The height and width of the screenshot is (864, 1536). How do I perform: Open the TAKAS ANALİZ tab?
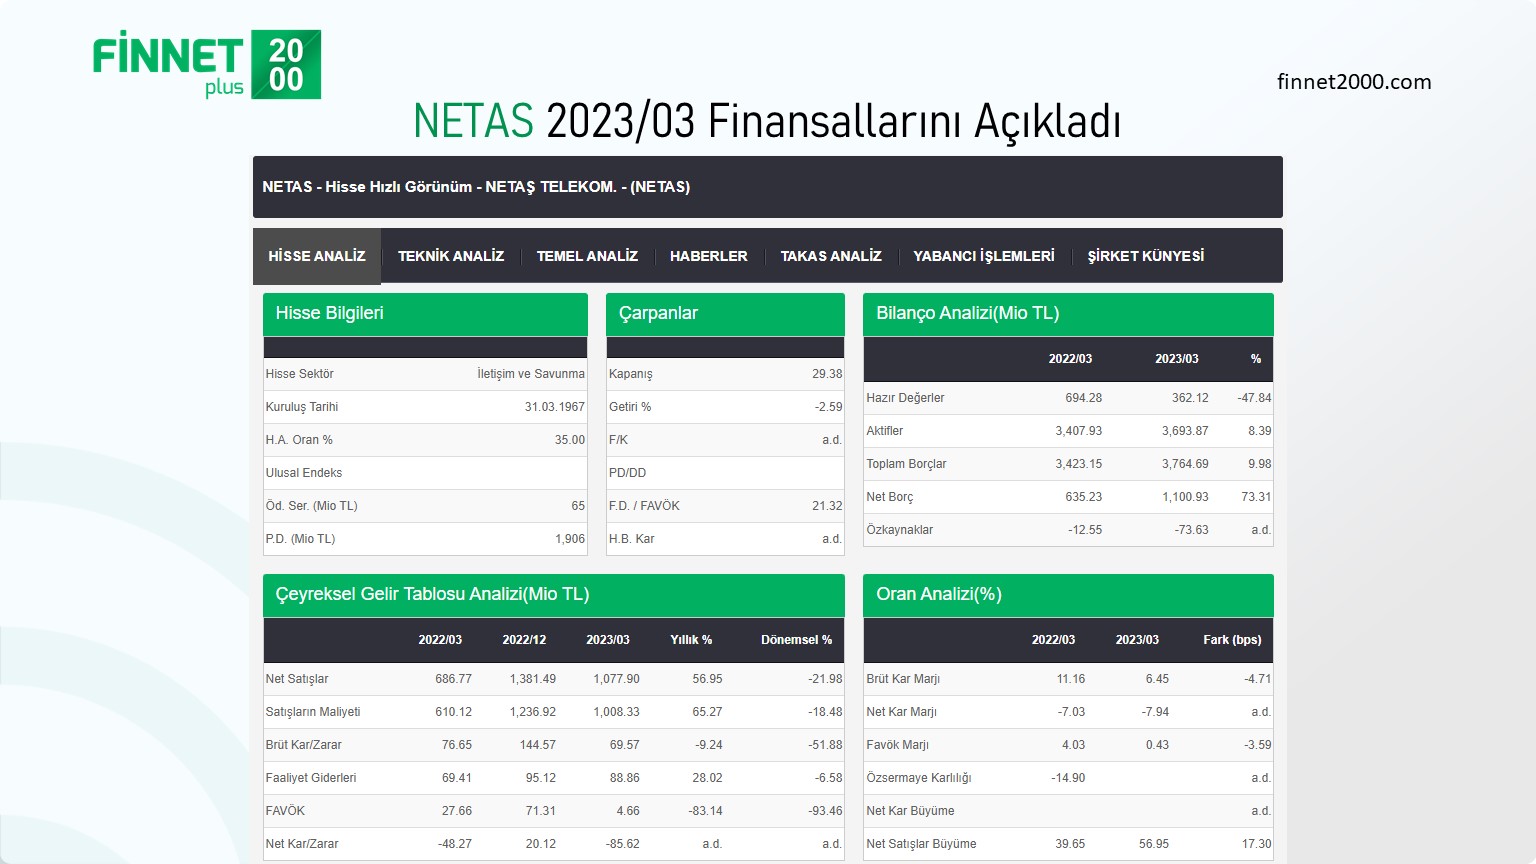point(831,256)
